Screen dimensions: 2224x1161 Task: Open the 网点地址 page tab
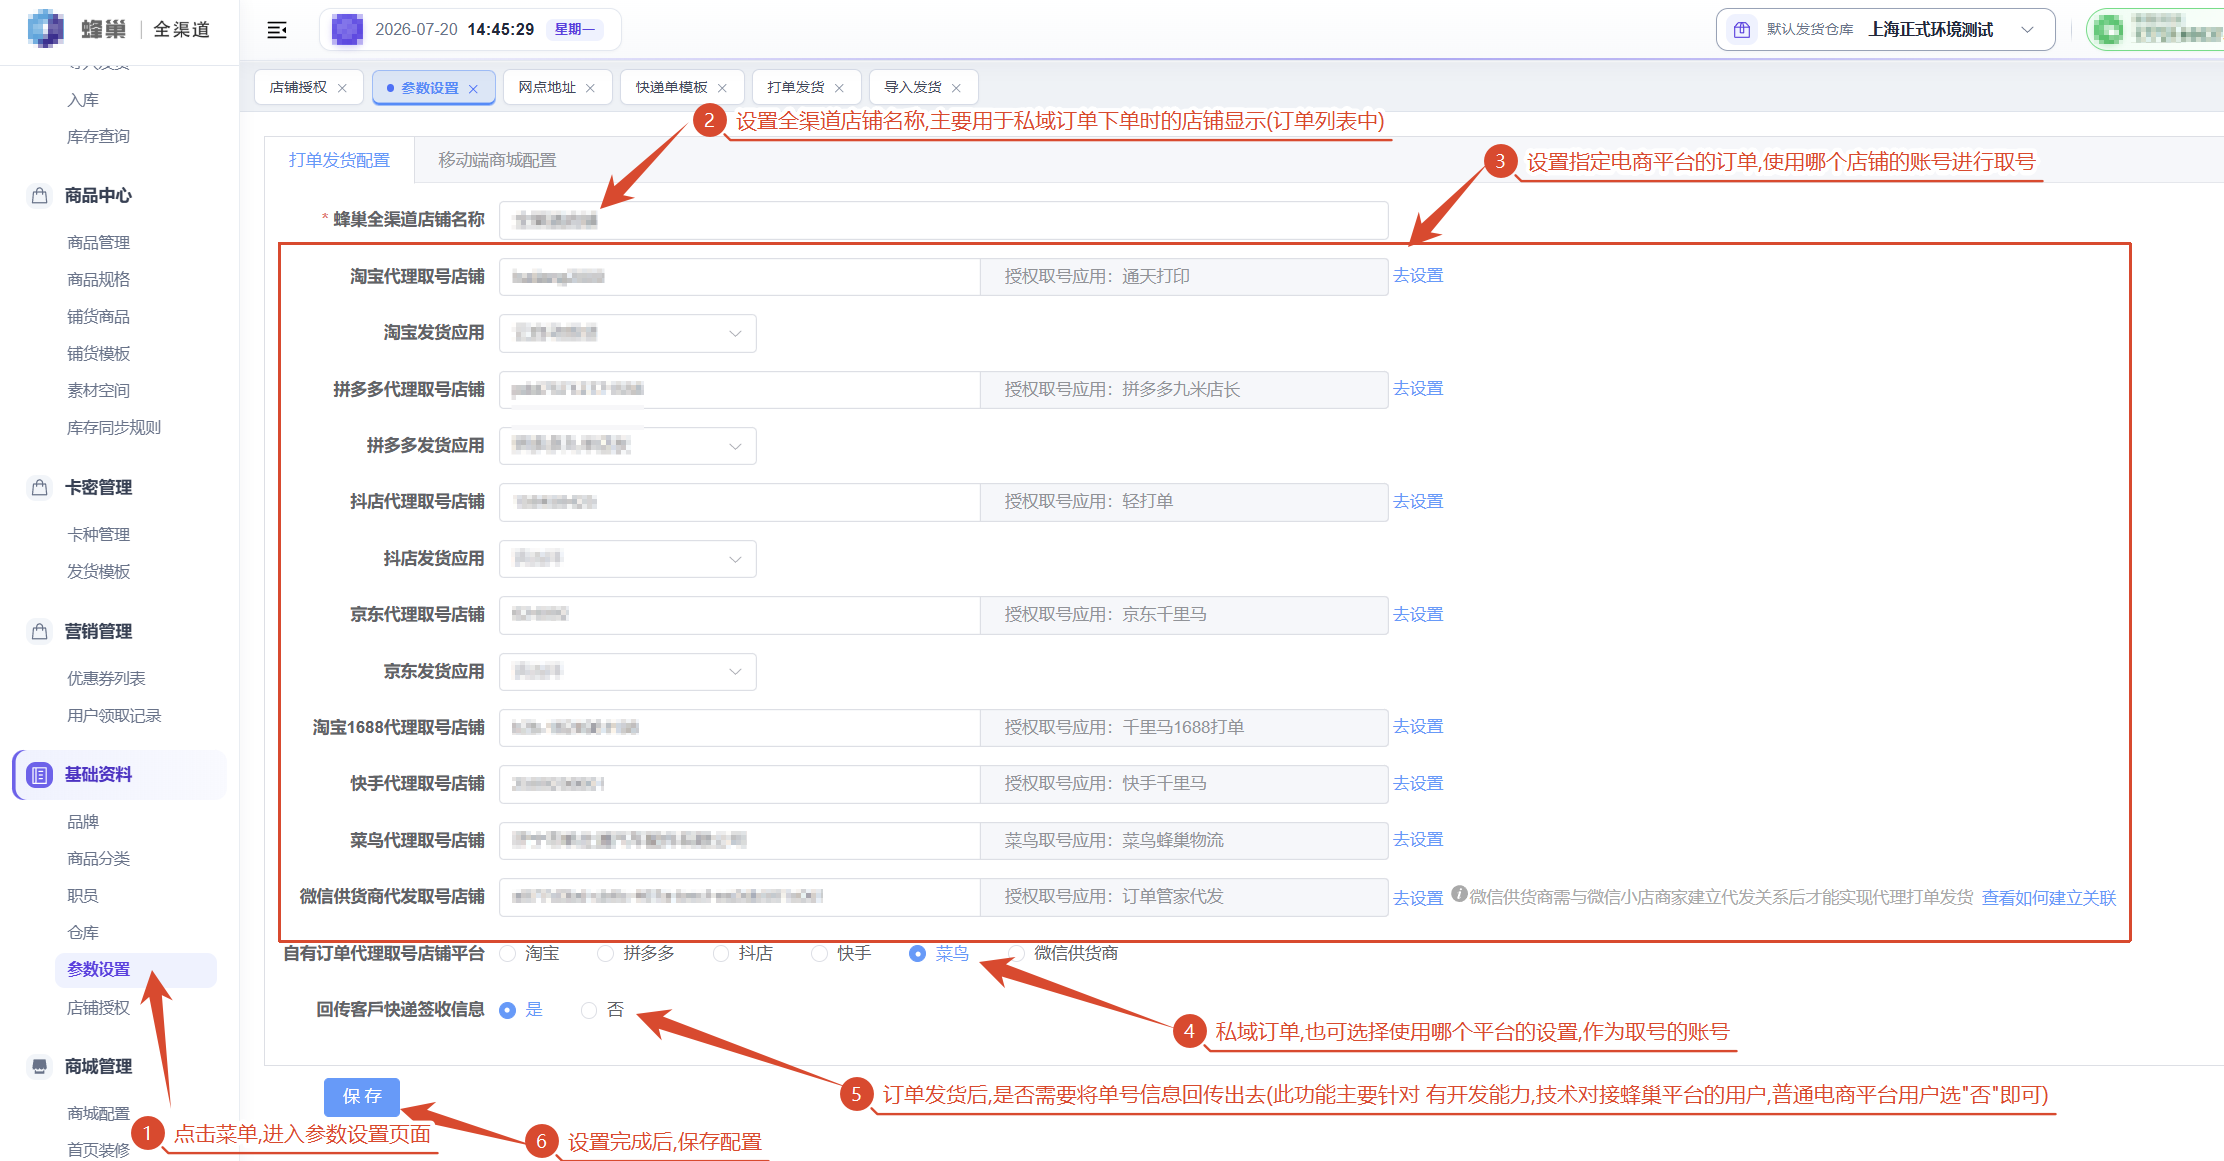[547, 88]
